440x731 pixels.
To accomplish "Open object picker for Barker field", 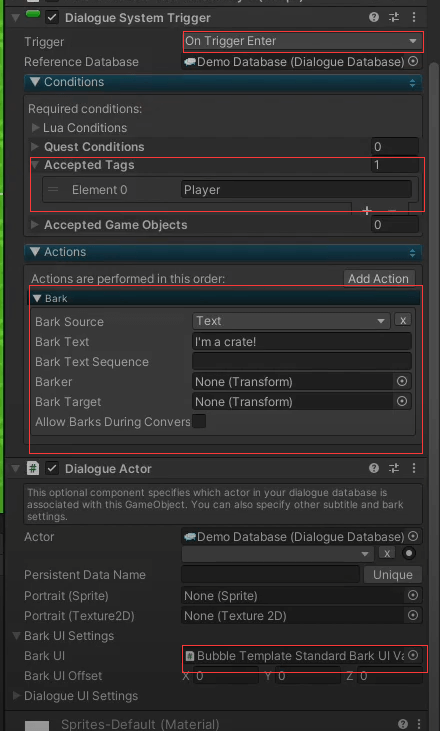I will point(402,381).
